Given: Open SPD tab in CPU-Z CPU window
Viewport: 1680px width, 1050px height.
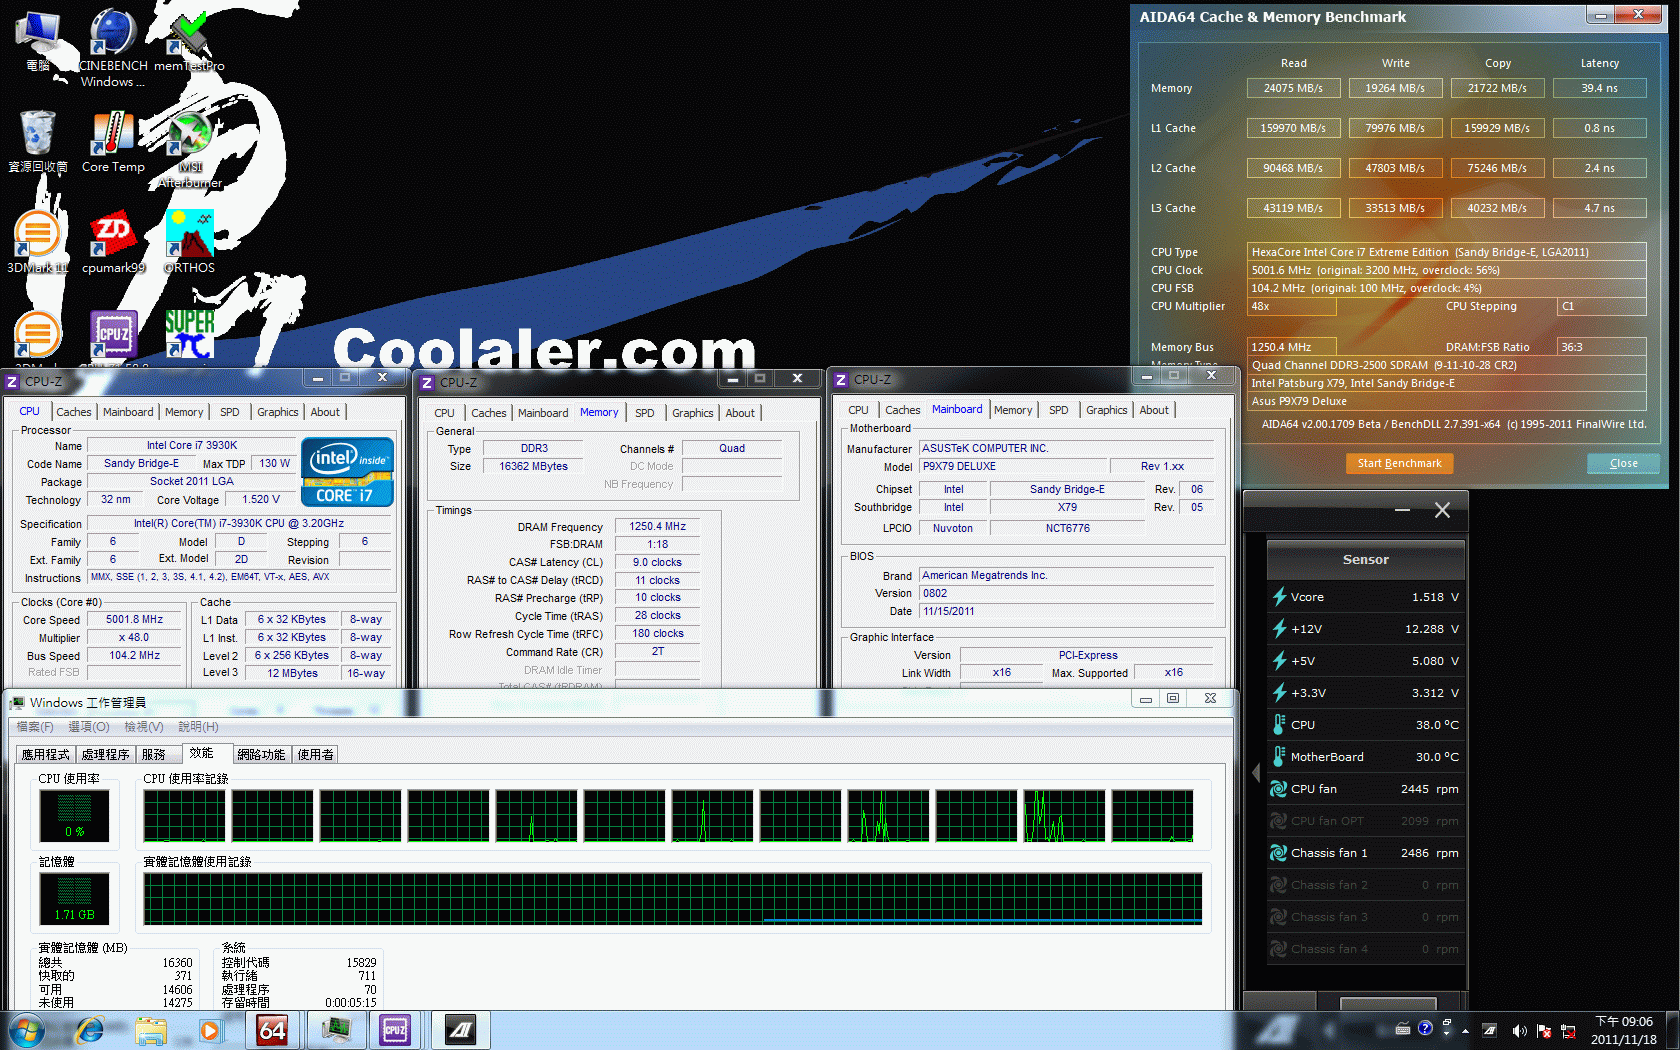Looking at the screenshot, I should tap(230, 412).
